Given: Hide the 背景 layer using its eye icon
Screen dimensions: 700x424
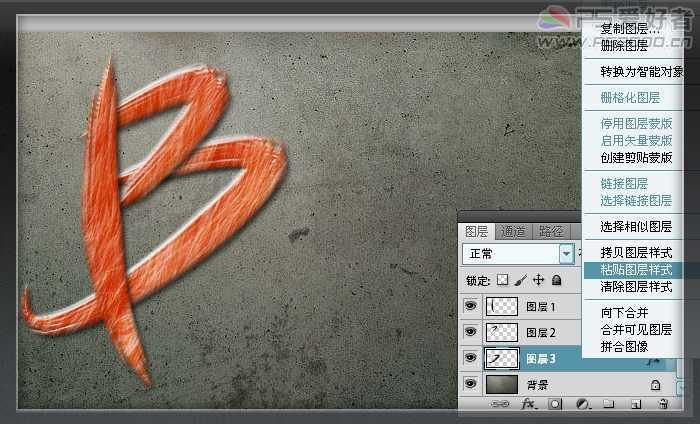Looking at the screenshot, I should pos(470,383).
